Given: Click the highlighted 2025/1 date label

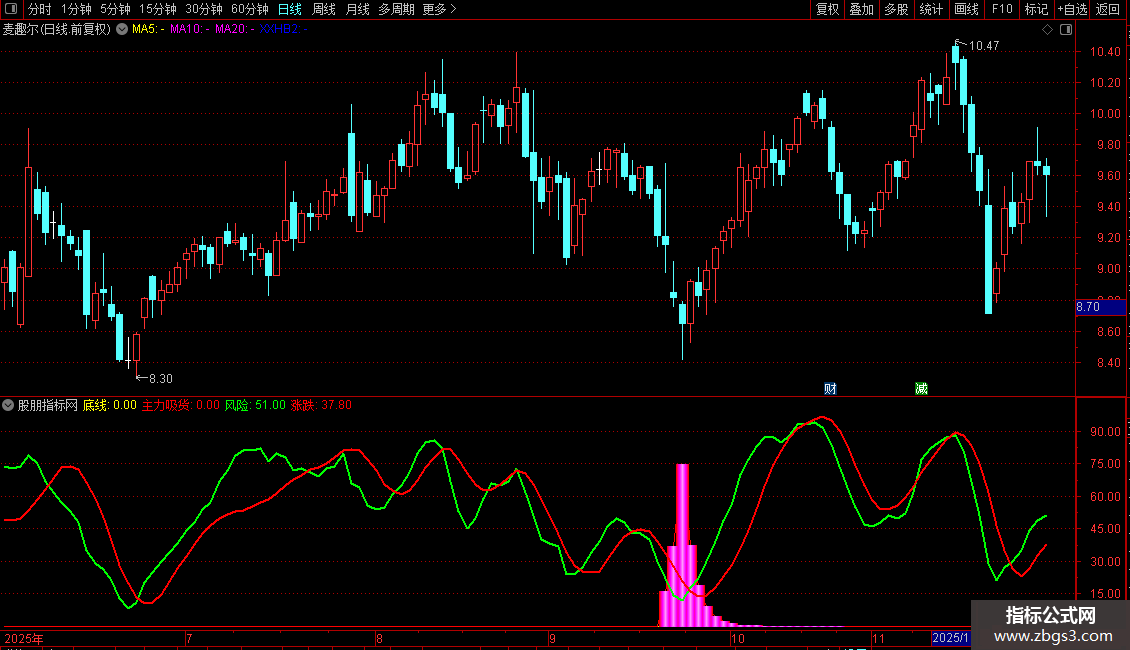Looking at the screenshot, I should [950, 638].
